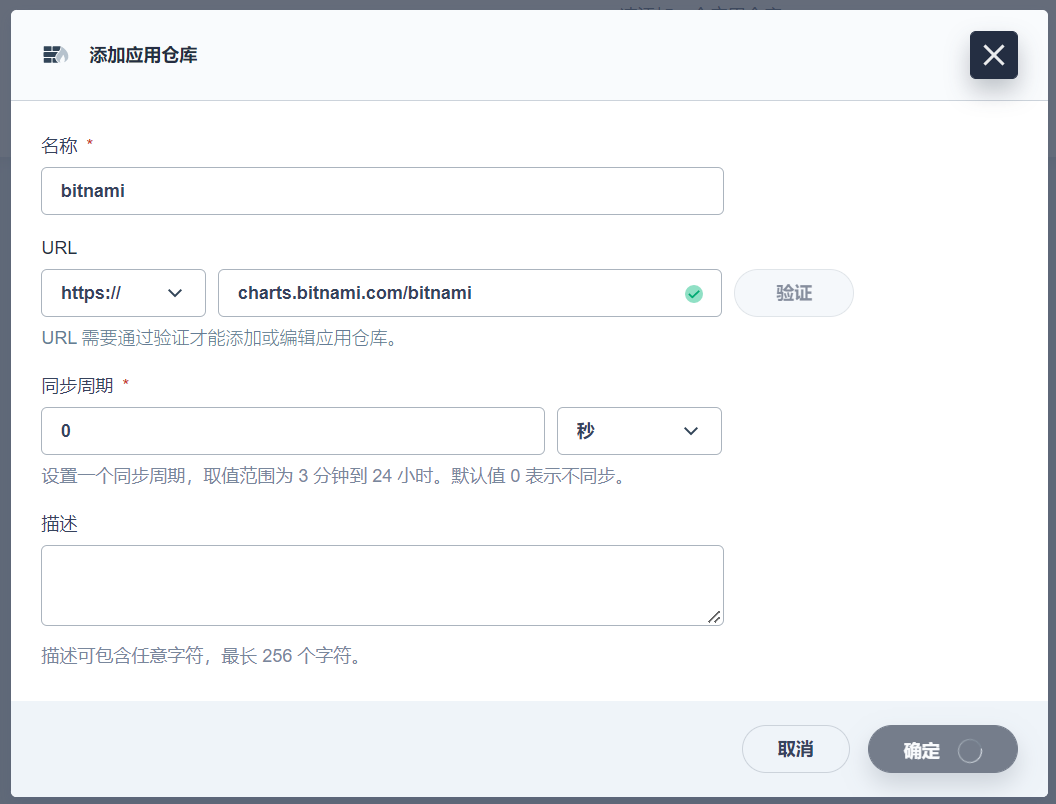Click the 同步周期 label
Image resolution: width=1056 pixels, height=804 pixels.
(x=77, y=386)
